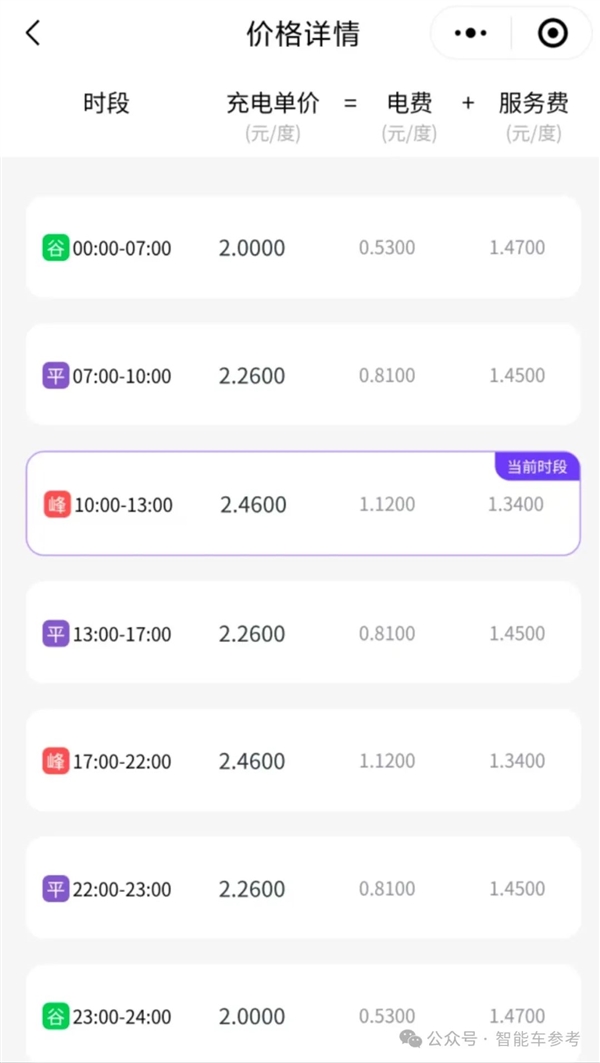The height and width of the screenshot is (1063, 600).
Task: Tap the green valley icon for 00:00-07:00
Action: click(56, 248)
